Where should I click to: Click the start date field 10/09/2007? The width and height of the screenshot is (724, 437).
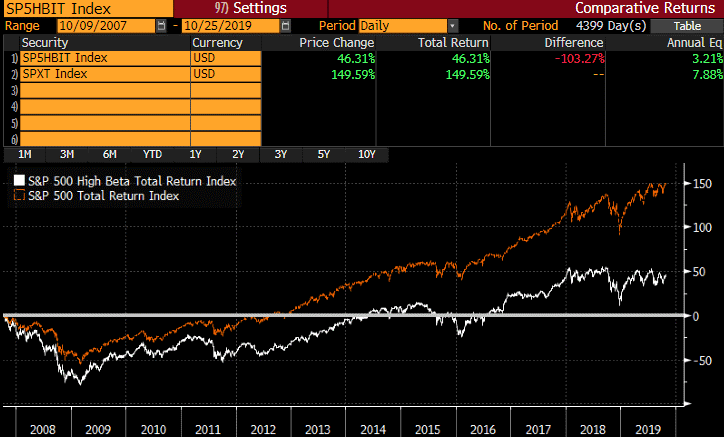[106, 26]
